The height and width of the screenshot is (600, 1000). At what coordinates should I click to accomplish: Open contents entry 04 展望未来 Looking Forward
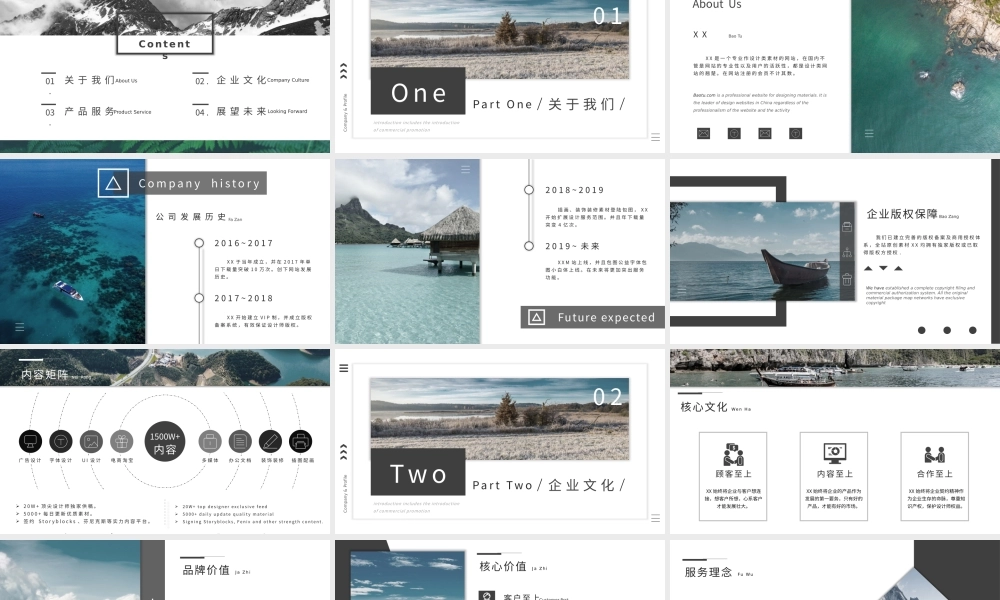click(250, 112)
